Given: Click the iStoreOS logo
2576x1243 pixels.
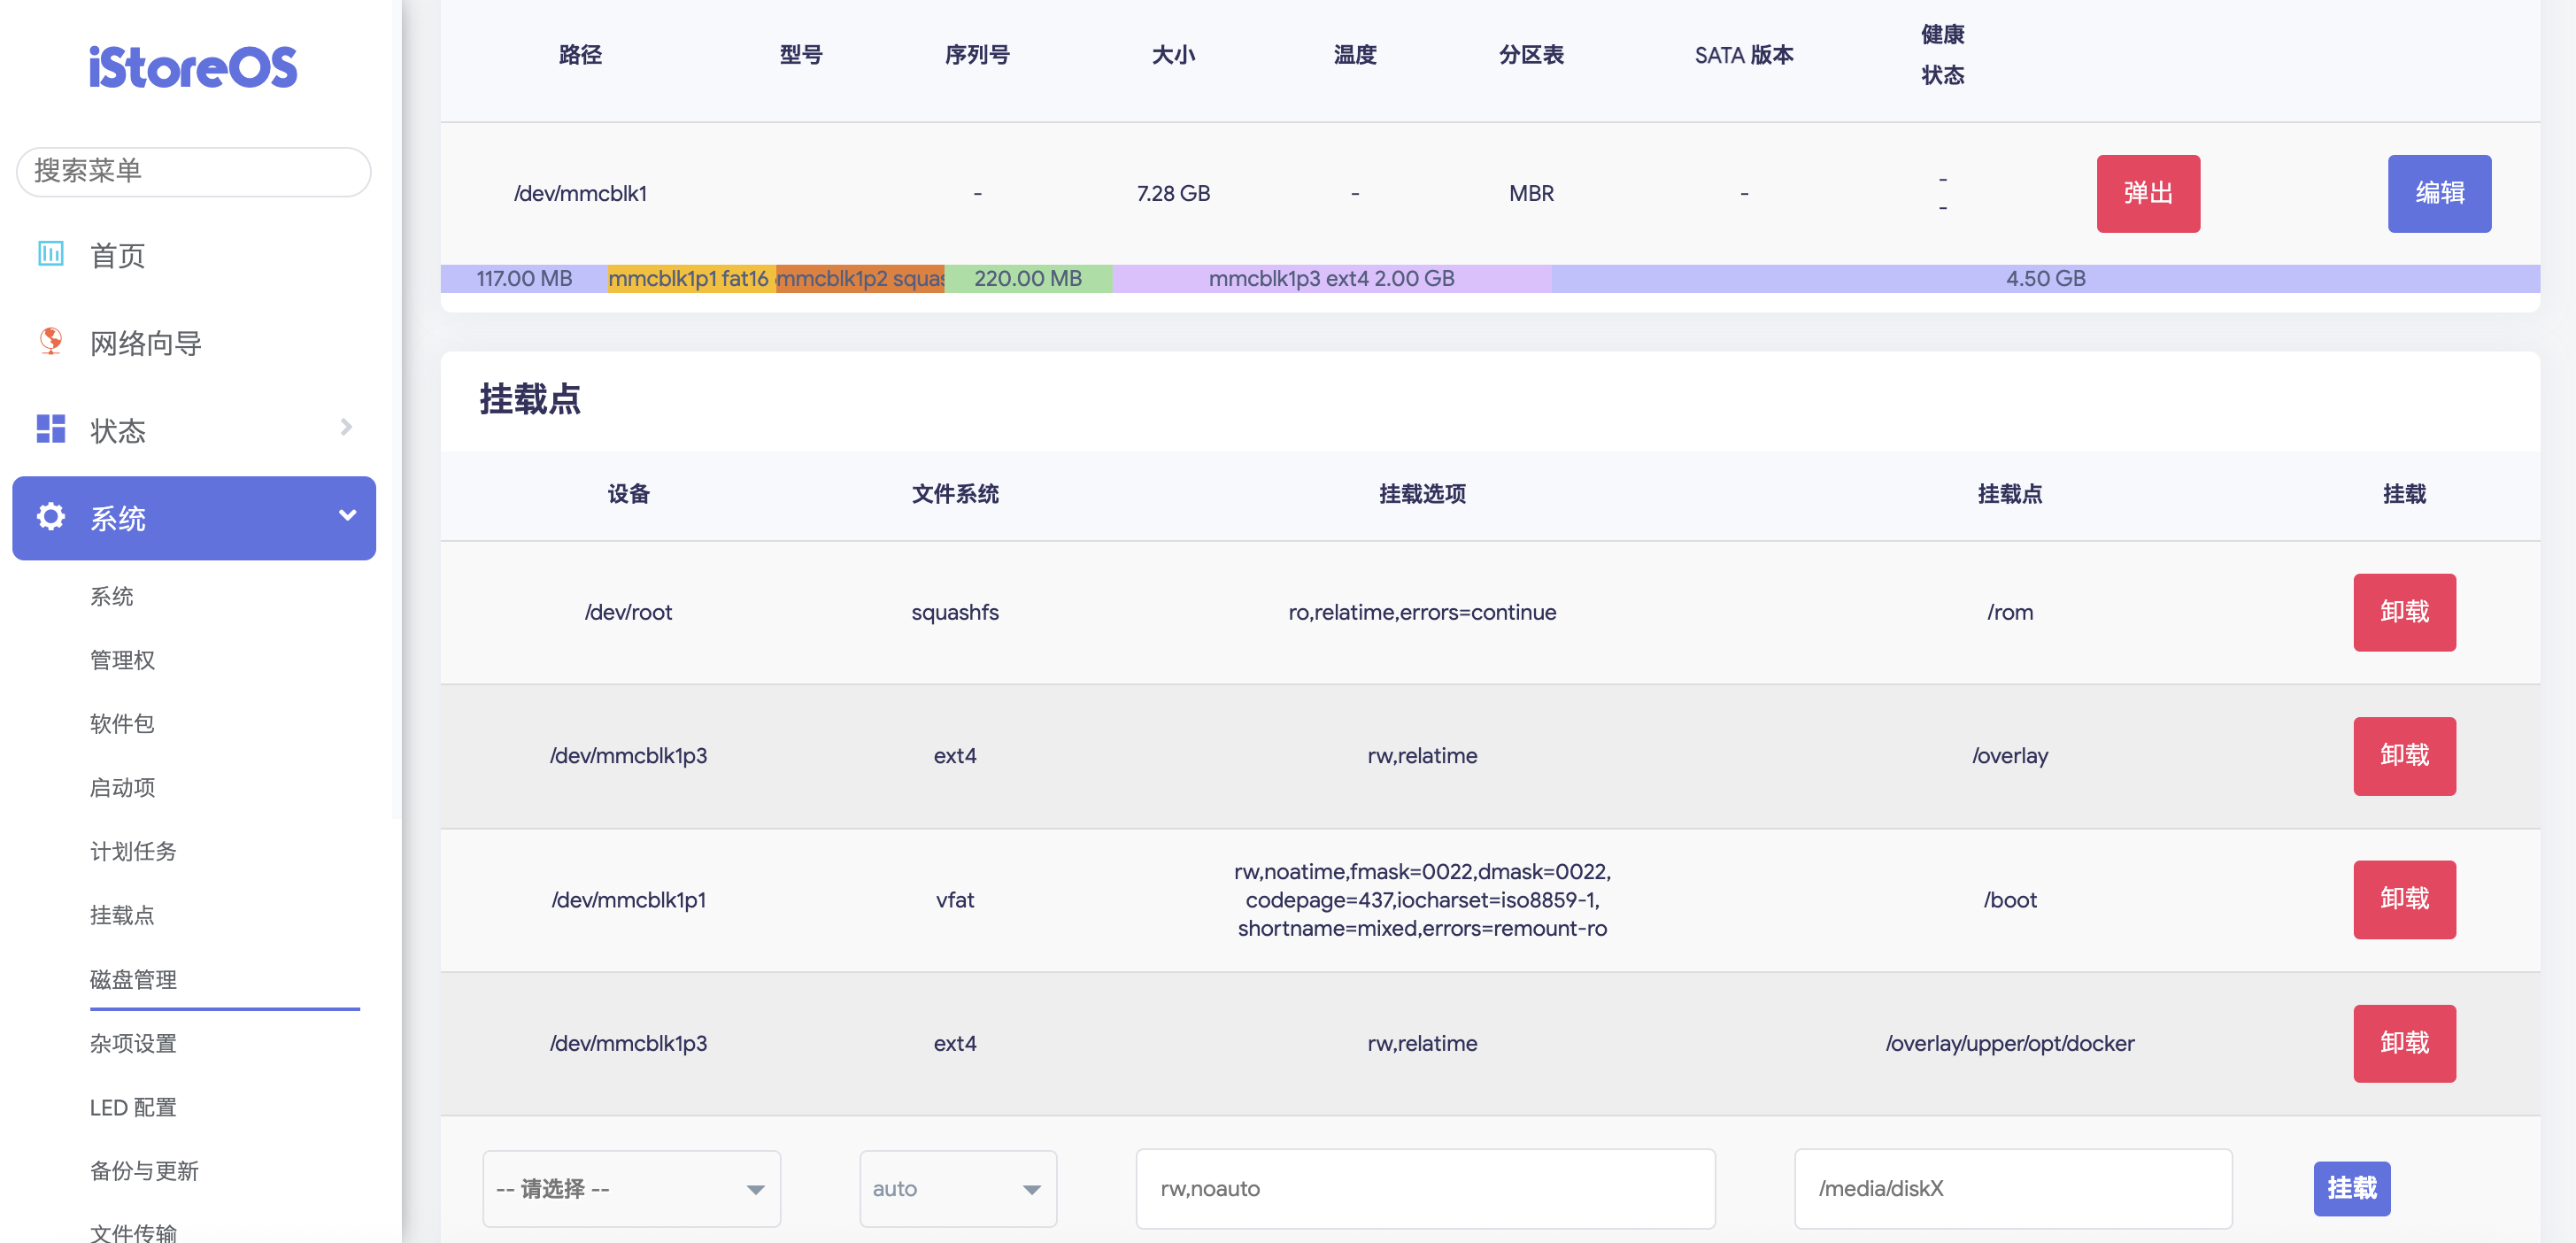Looking at the screenshot, I should pyautogui.click(x=193, y=67).
